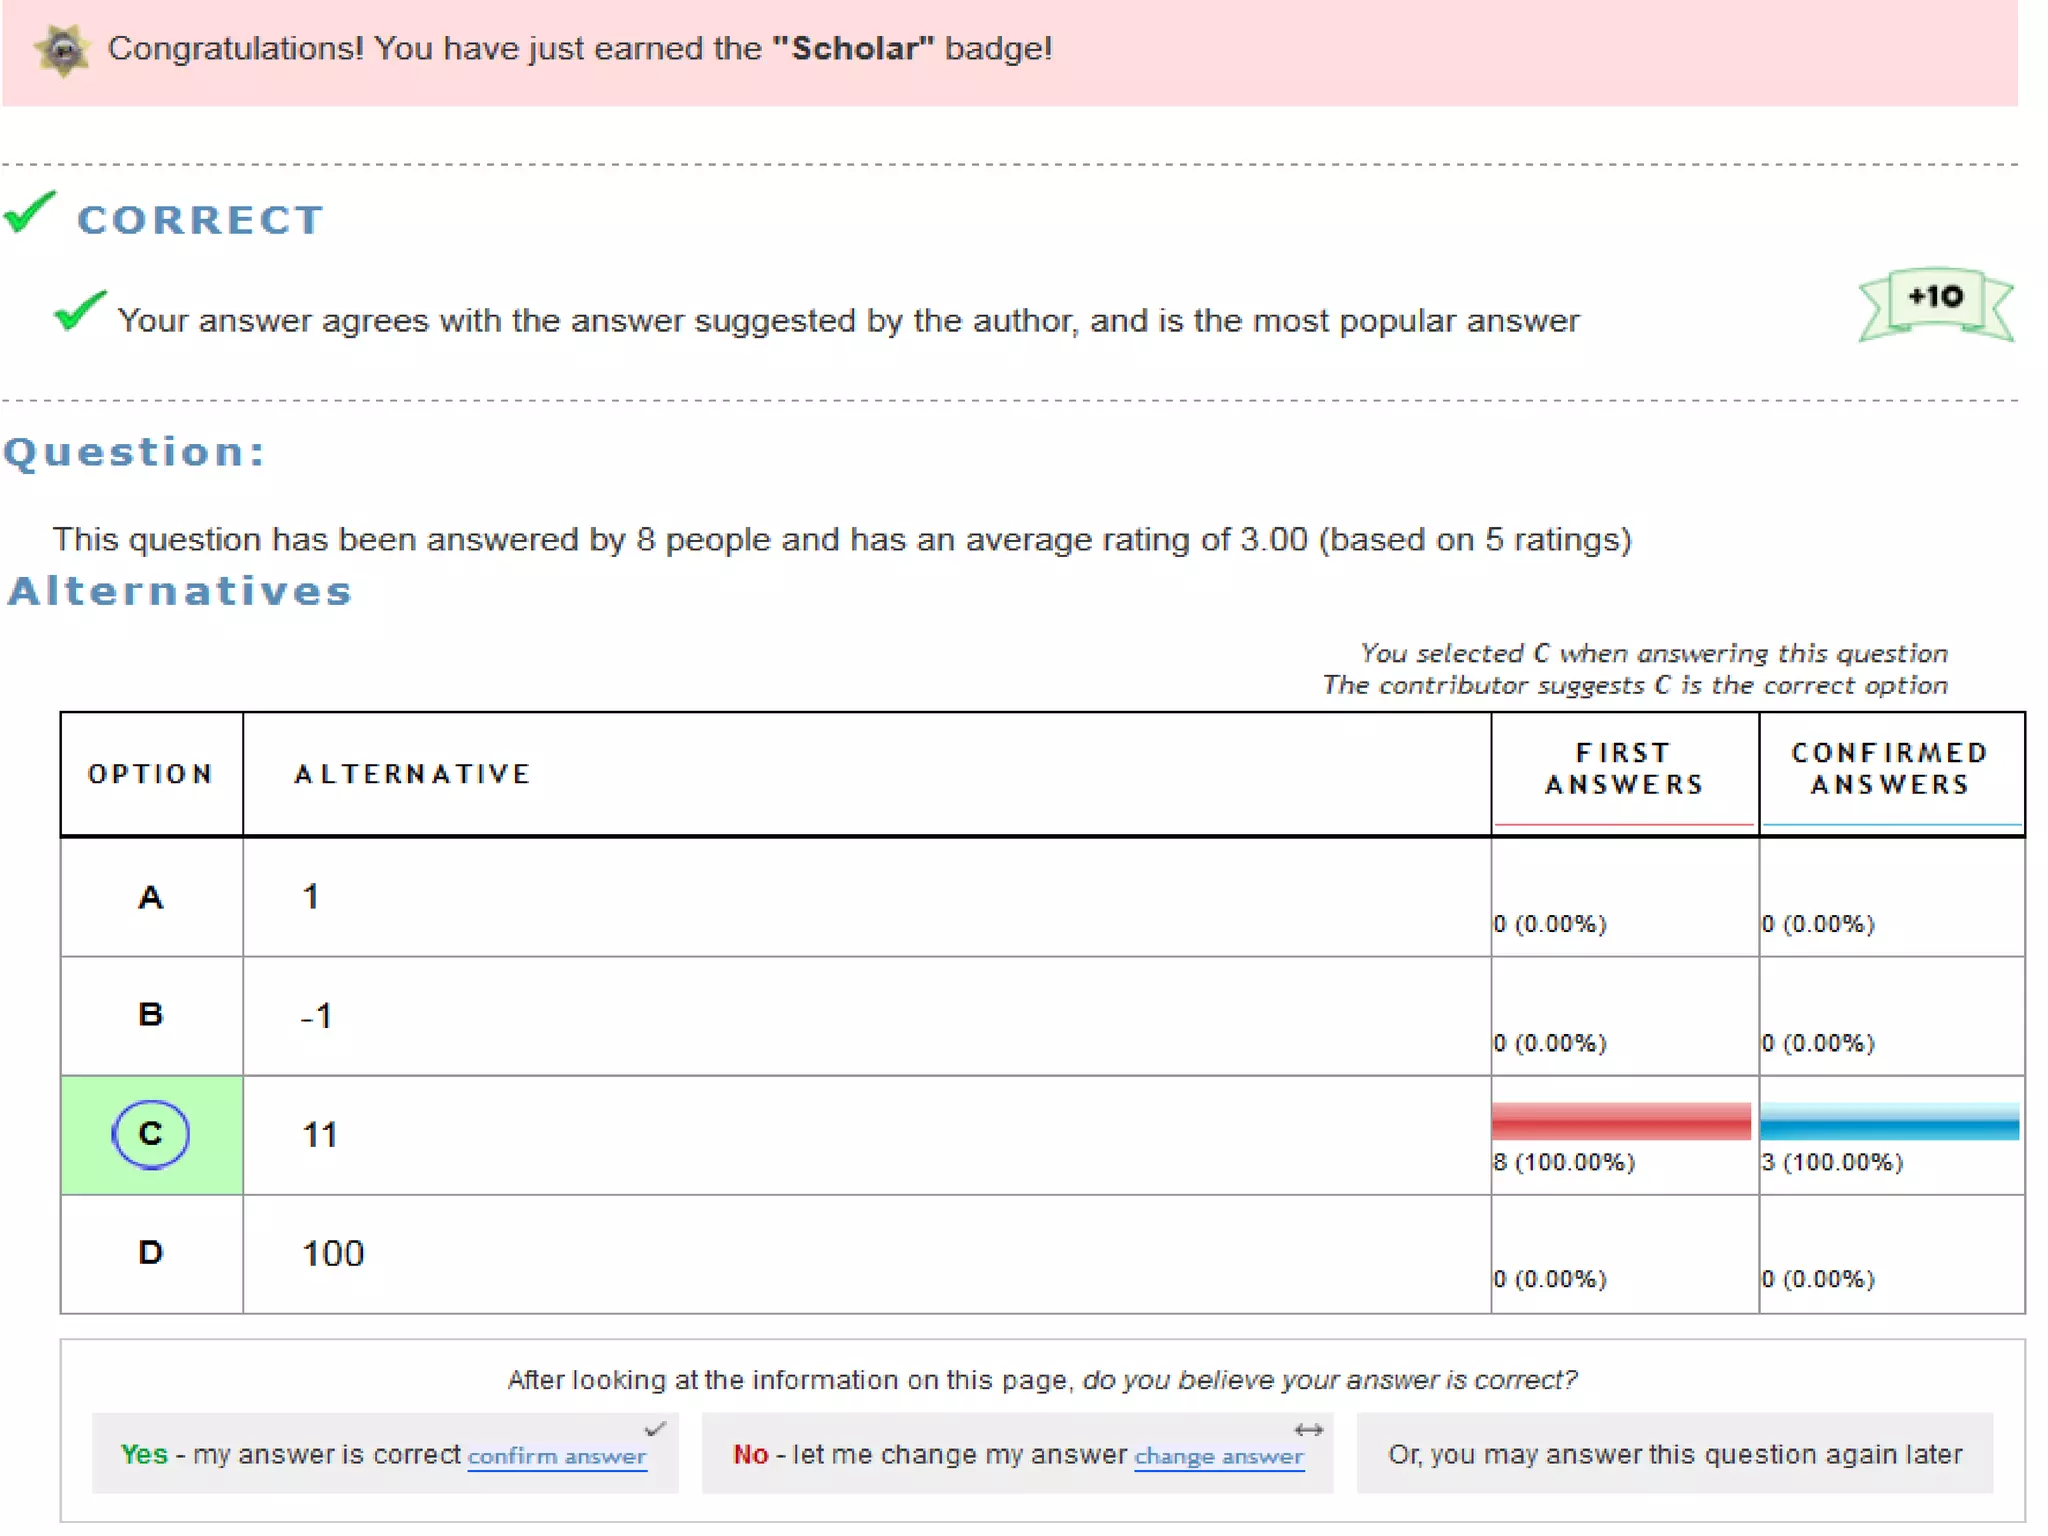This screenshot has height=1536, width=2048.
Task: Click the First Answers column header
Action: coord(1624,768)
